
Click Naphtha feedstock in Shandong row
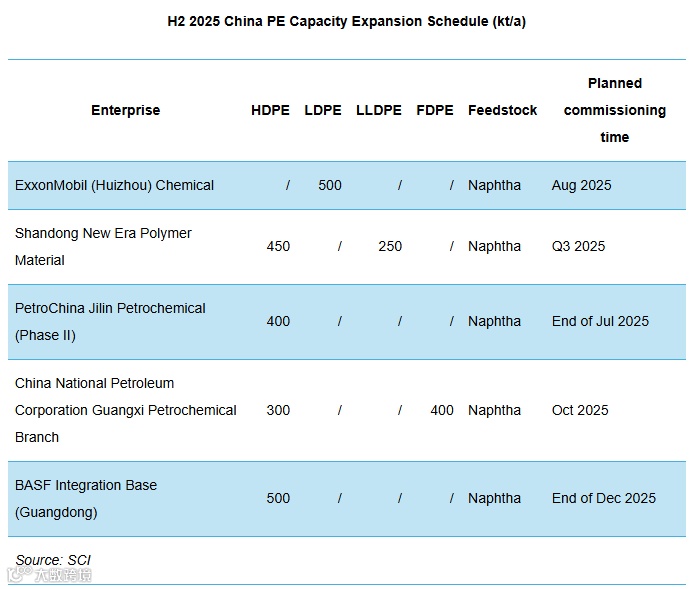click(x=494, y=246)
